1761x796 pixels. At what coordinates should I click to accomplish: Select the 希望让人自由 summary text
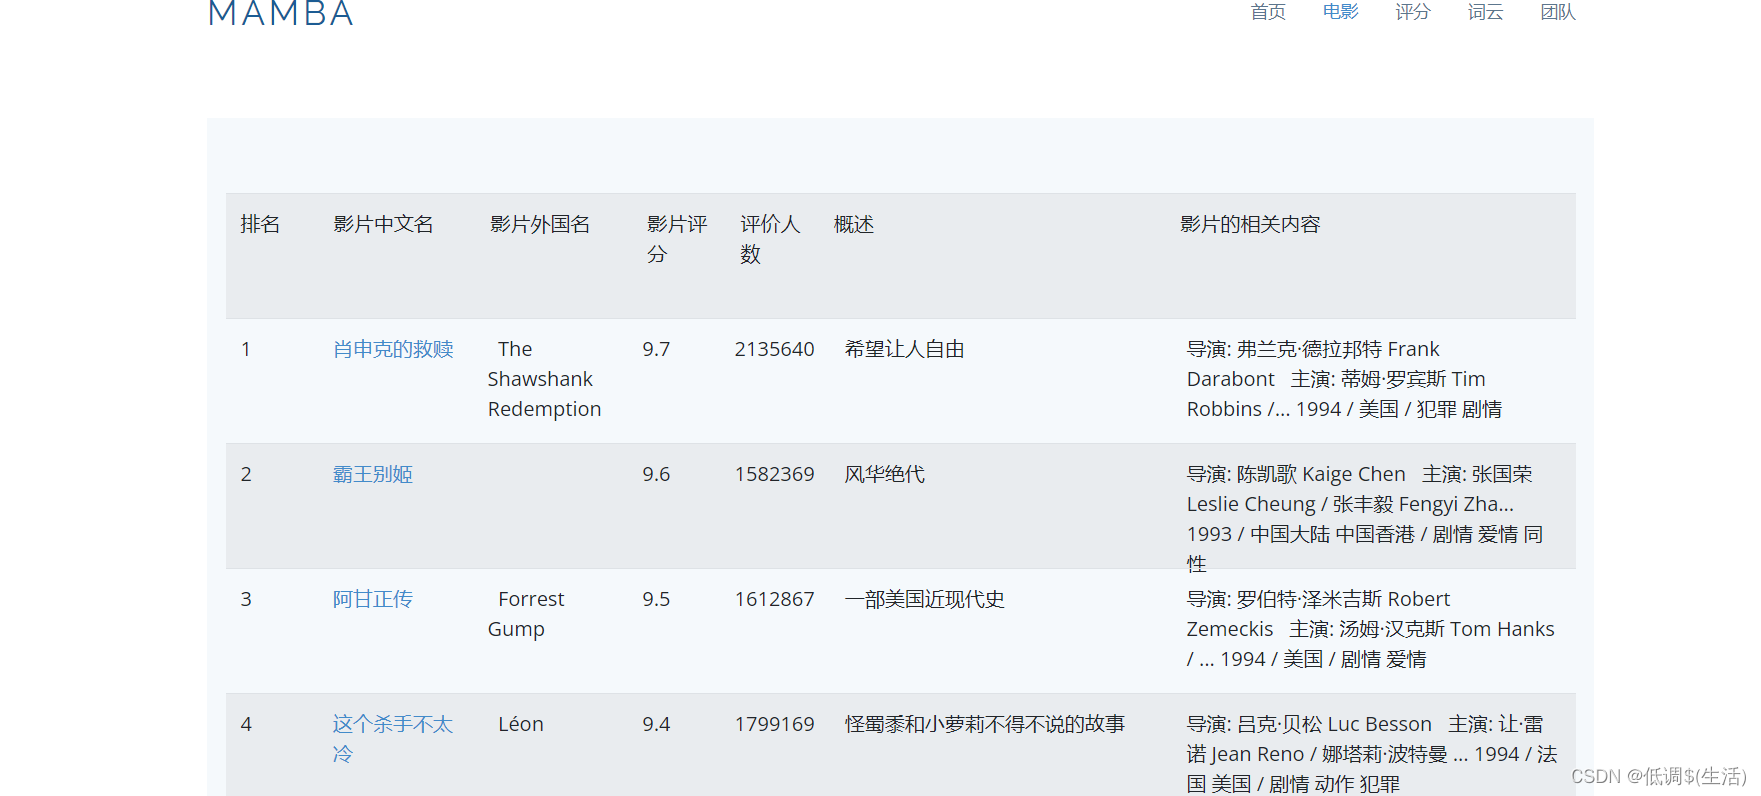tap(905, 349)
